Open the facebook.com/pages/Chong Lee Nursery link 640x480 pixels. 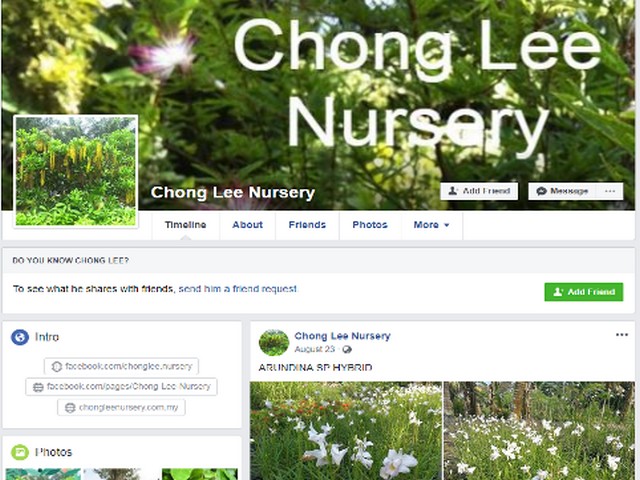point(121,387)
